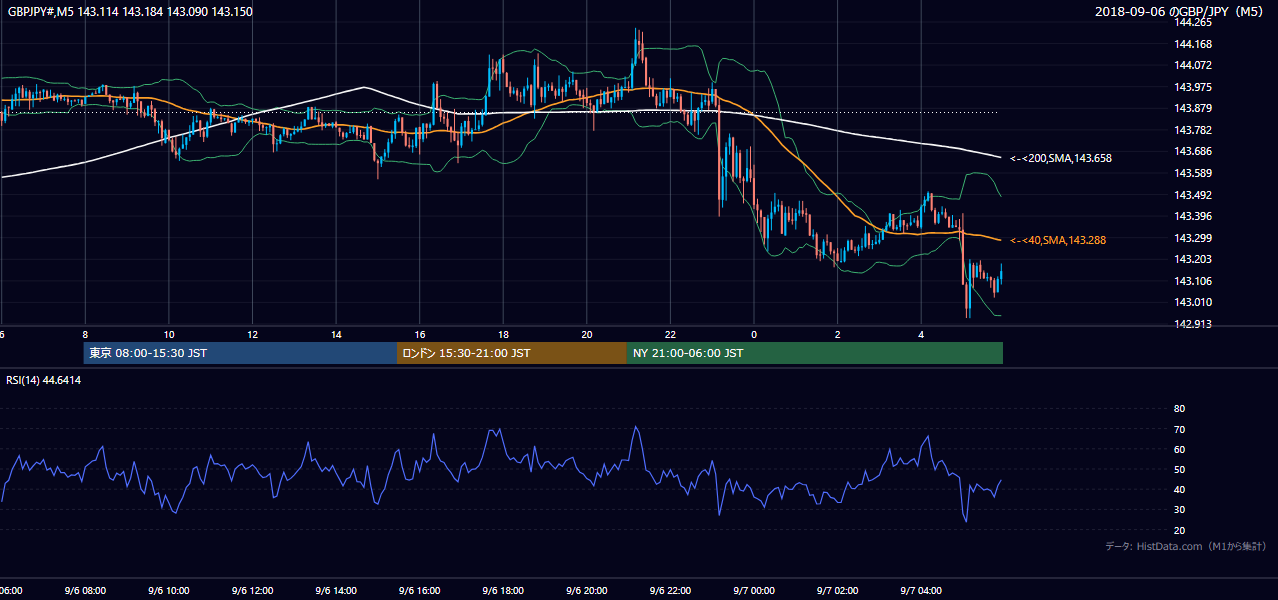Click hour label 22 under the price chart

670,334
